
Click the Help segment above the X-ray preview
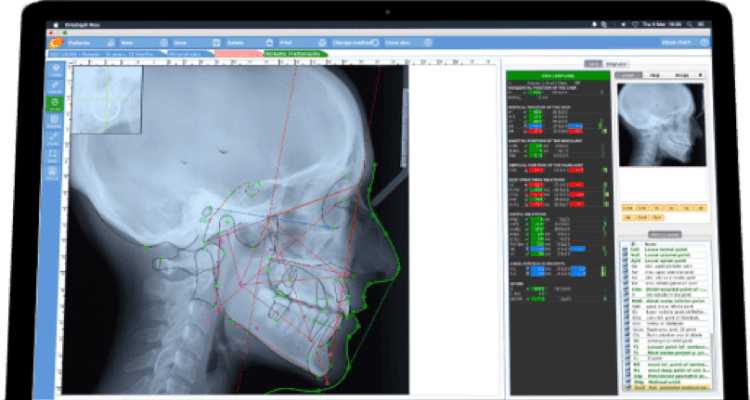(x=655, y=76)
